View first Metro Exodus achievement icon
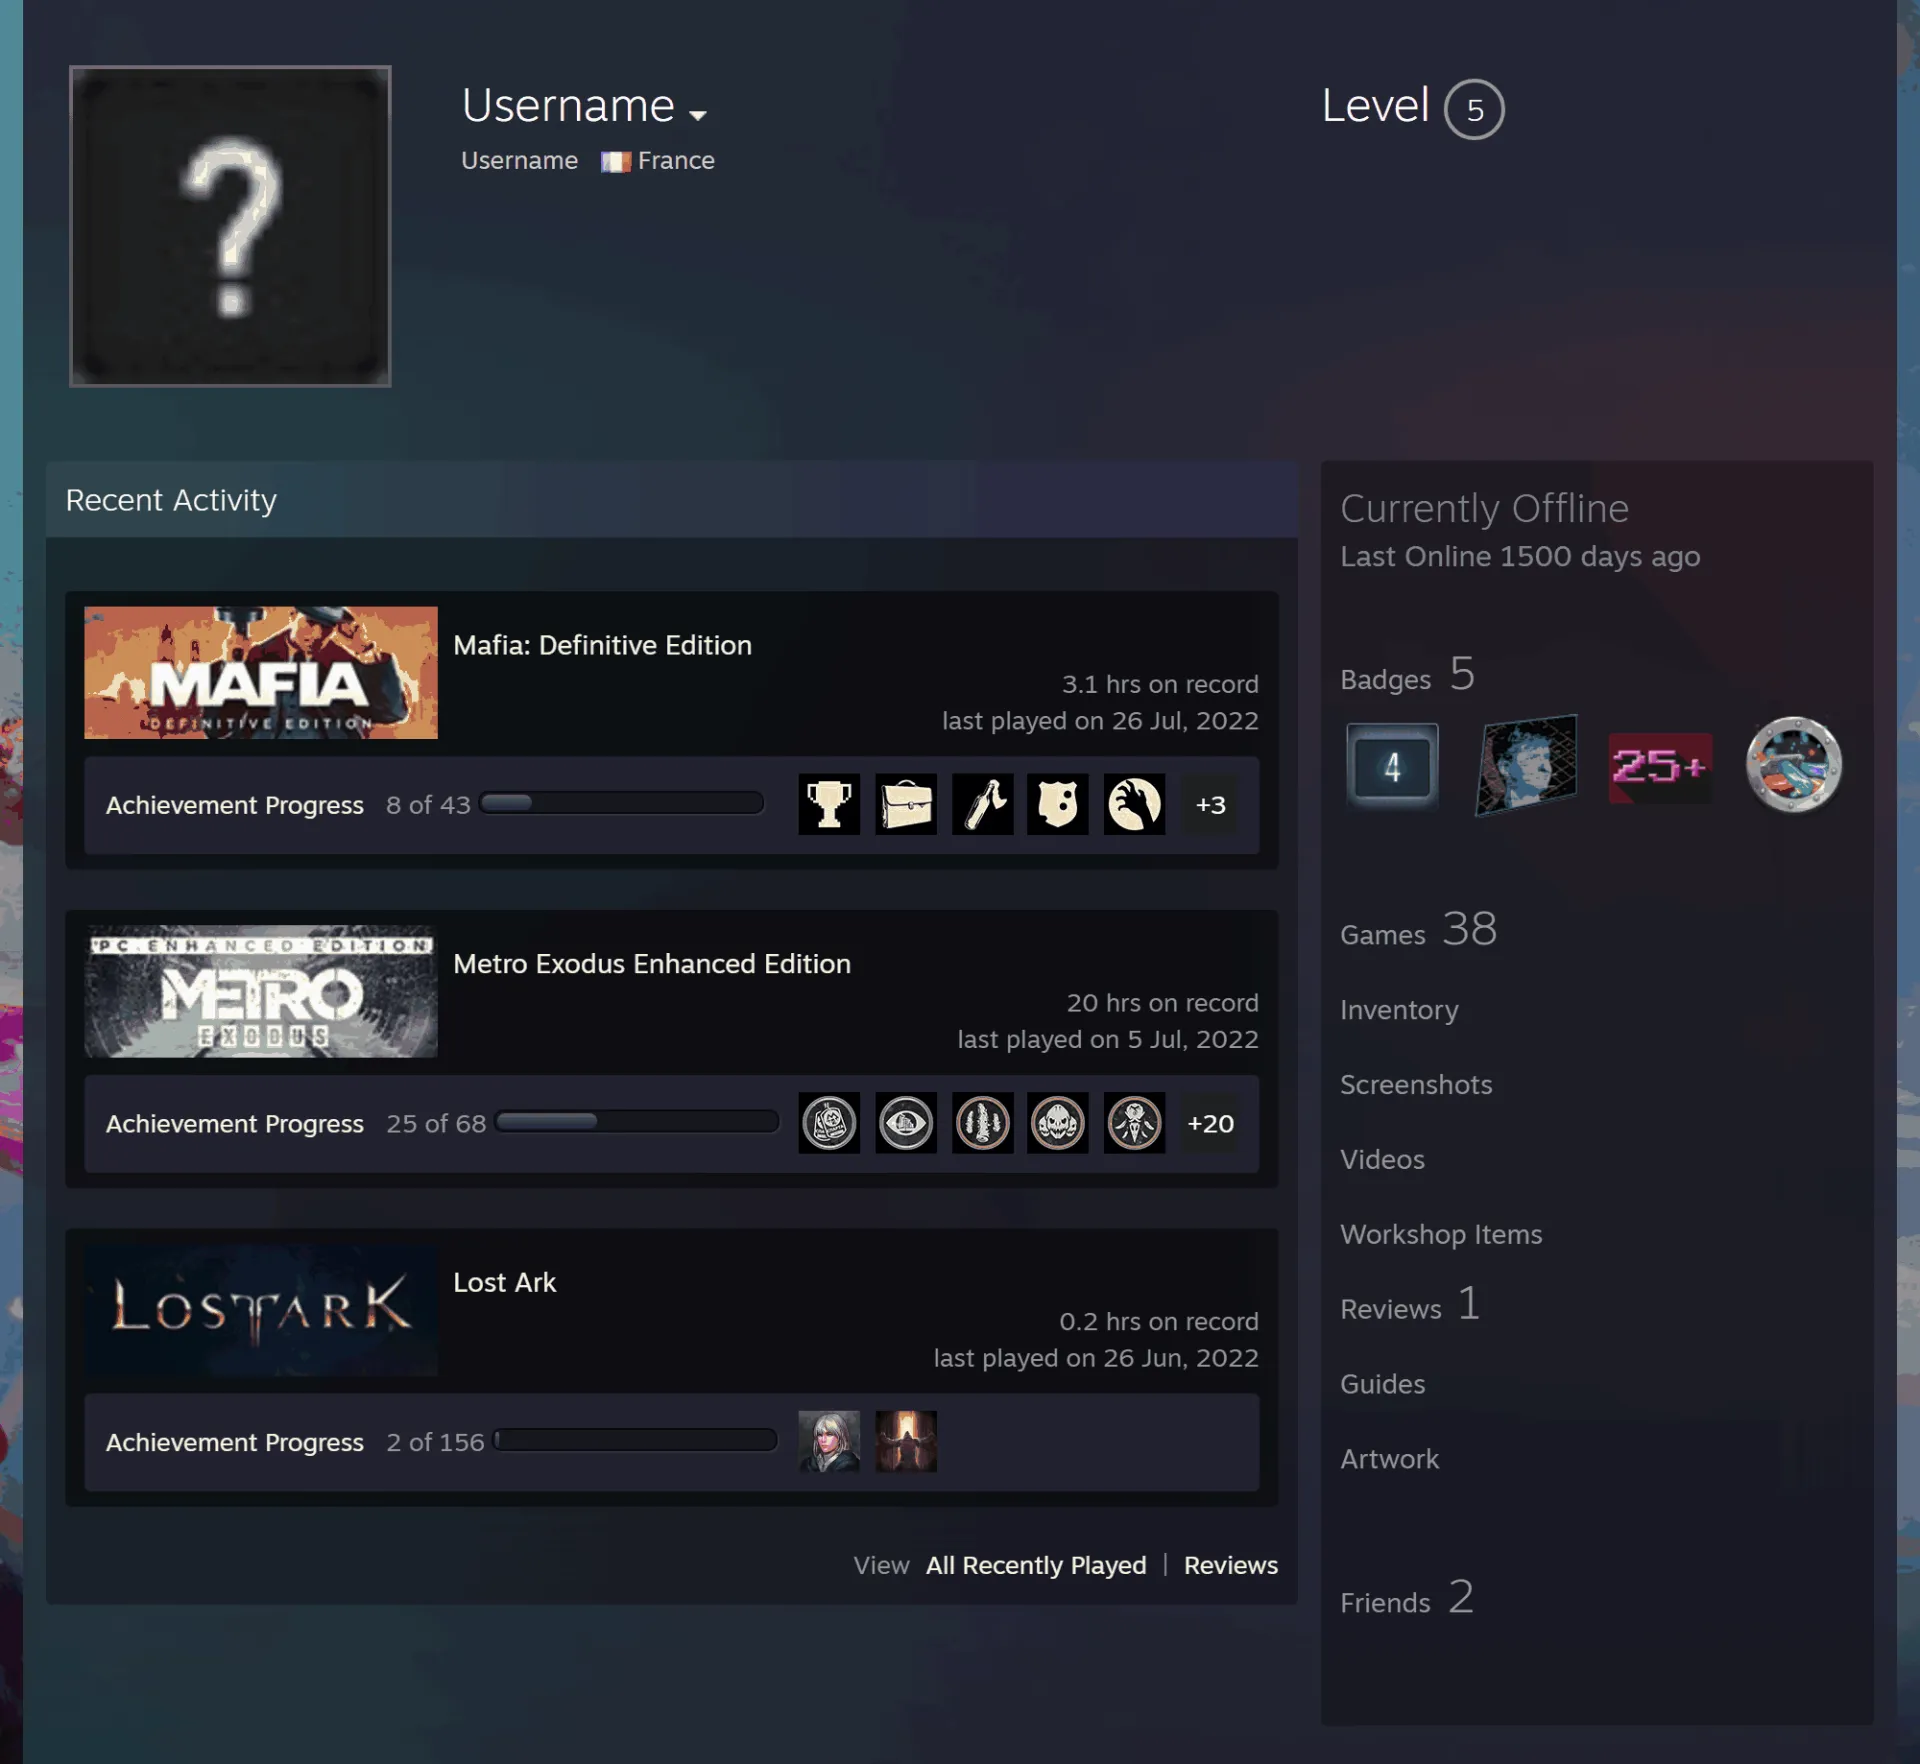The width and height of the screenshot is (1920, 1764). (x=829, y=1123)
